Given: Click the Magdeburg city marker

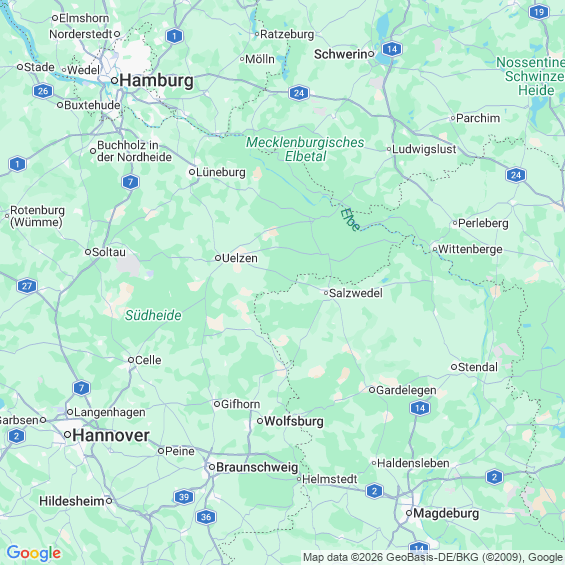Looking at the screenshot, I should (409, 513).
